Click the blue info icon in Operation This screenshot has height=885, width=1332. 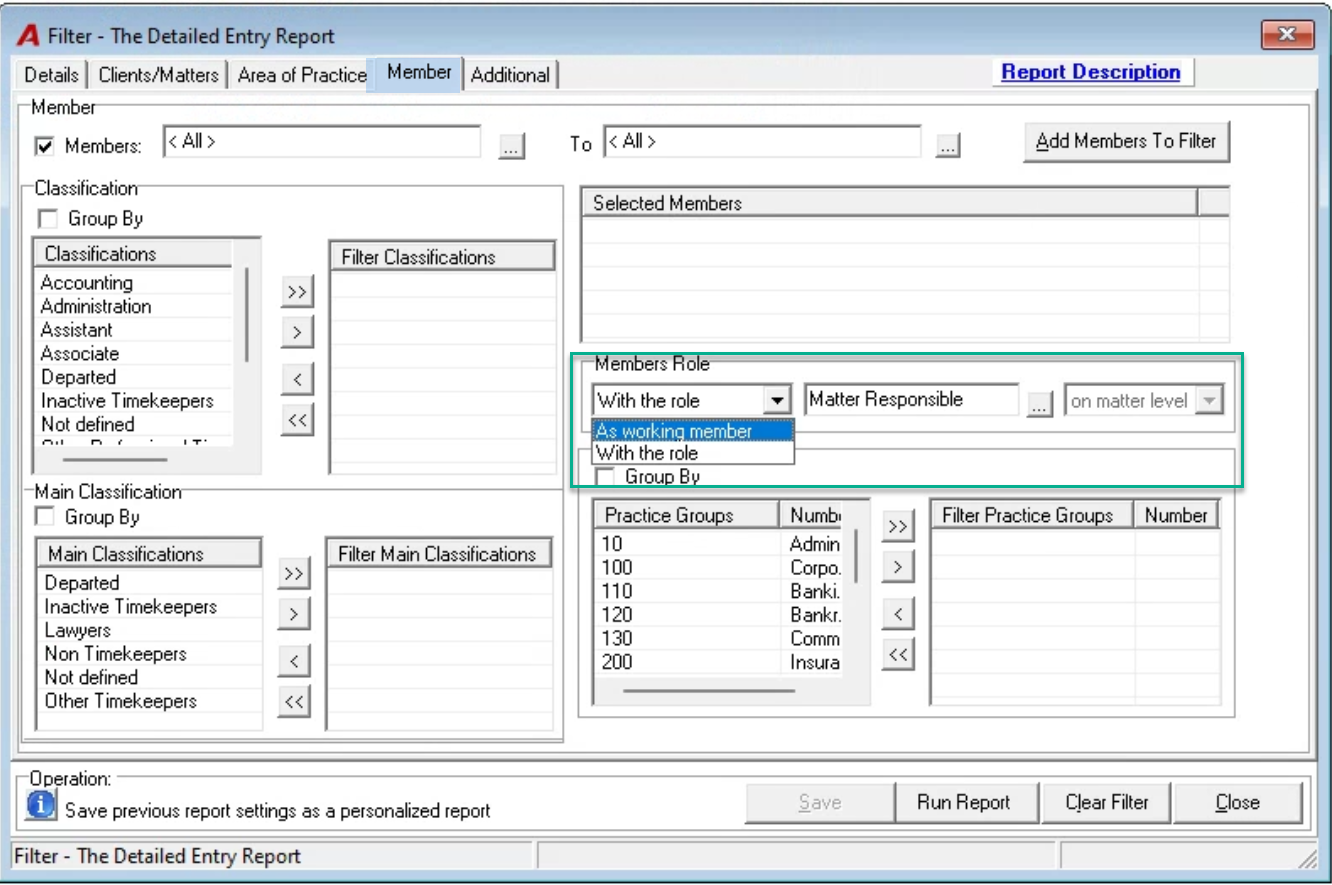[x=40, y=803]
